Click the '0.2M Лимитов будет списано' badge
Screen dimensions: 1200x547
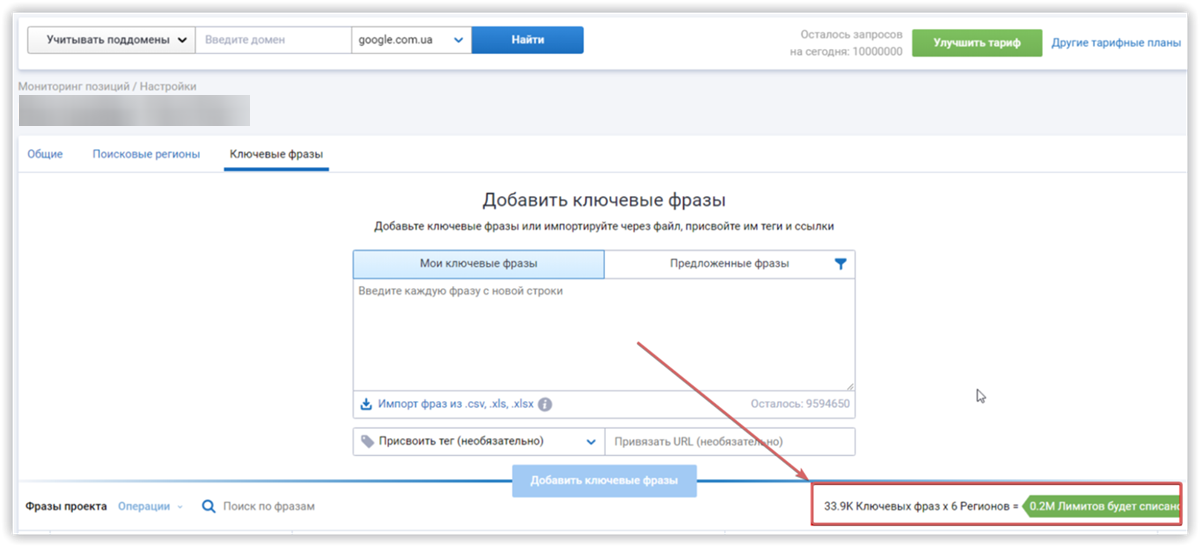coord(1103,505)
